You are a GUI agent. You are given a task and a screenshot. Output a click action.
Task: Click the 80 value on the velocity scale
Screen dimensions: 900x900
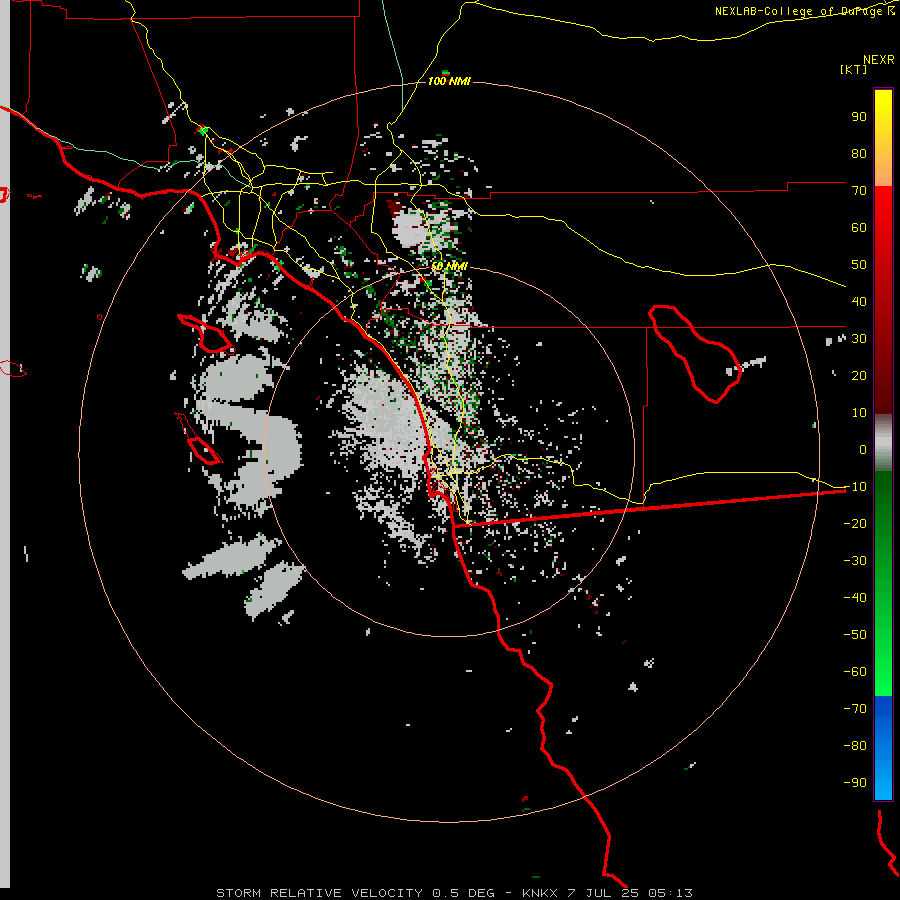[x=859, y=153]
